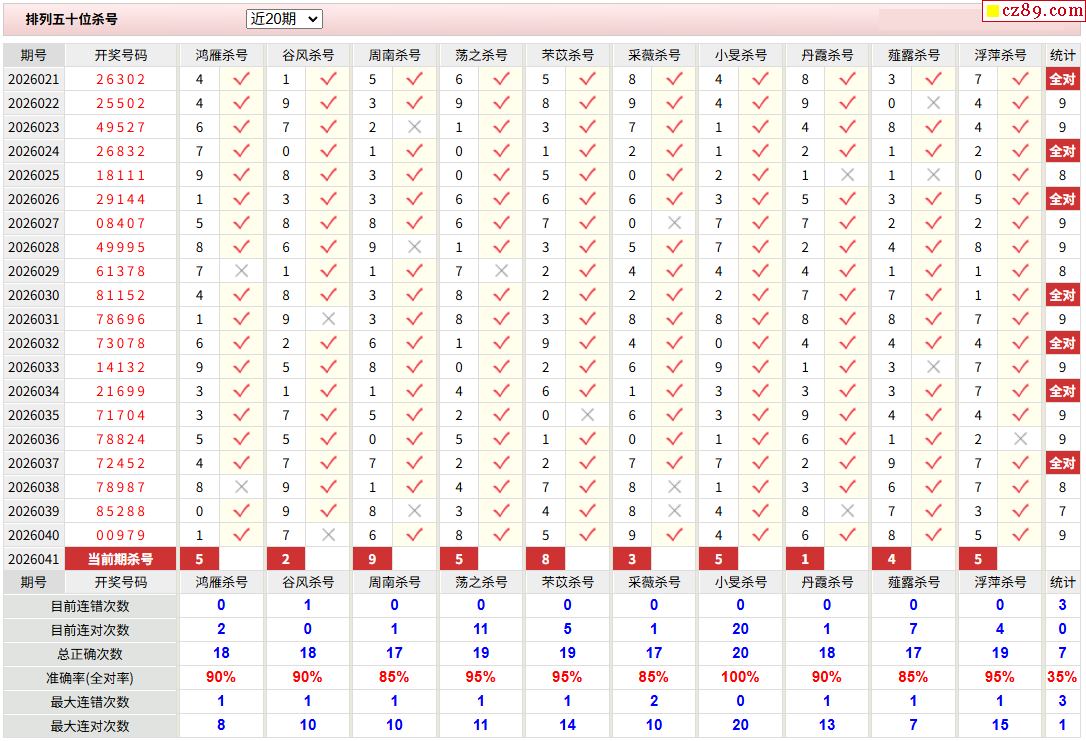1086x741 pixels.
Task: Select the 丹霞 cross icon in row 2026025
Action: (847, 175)
